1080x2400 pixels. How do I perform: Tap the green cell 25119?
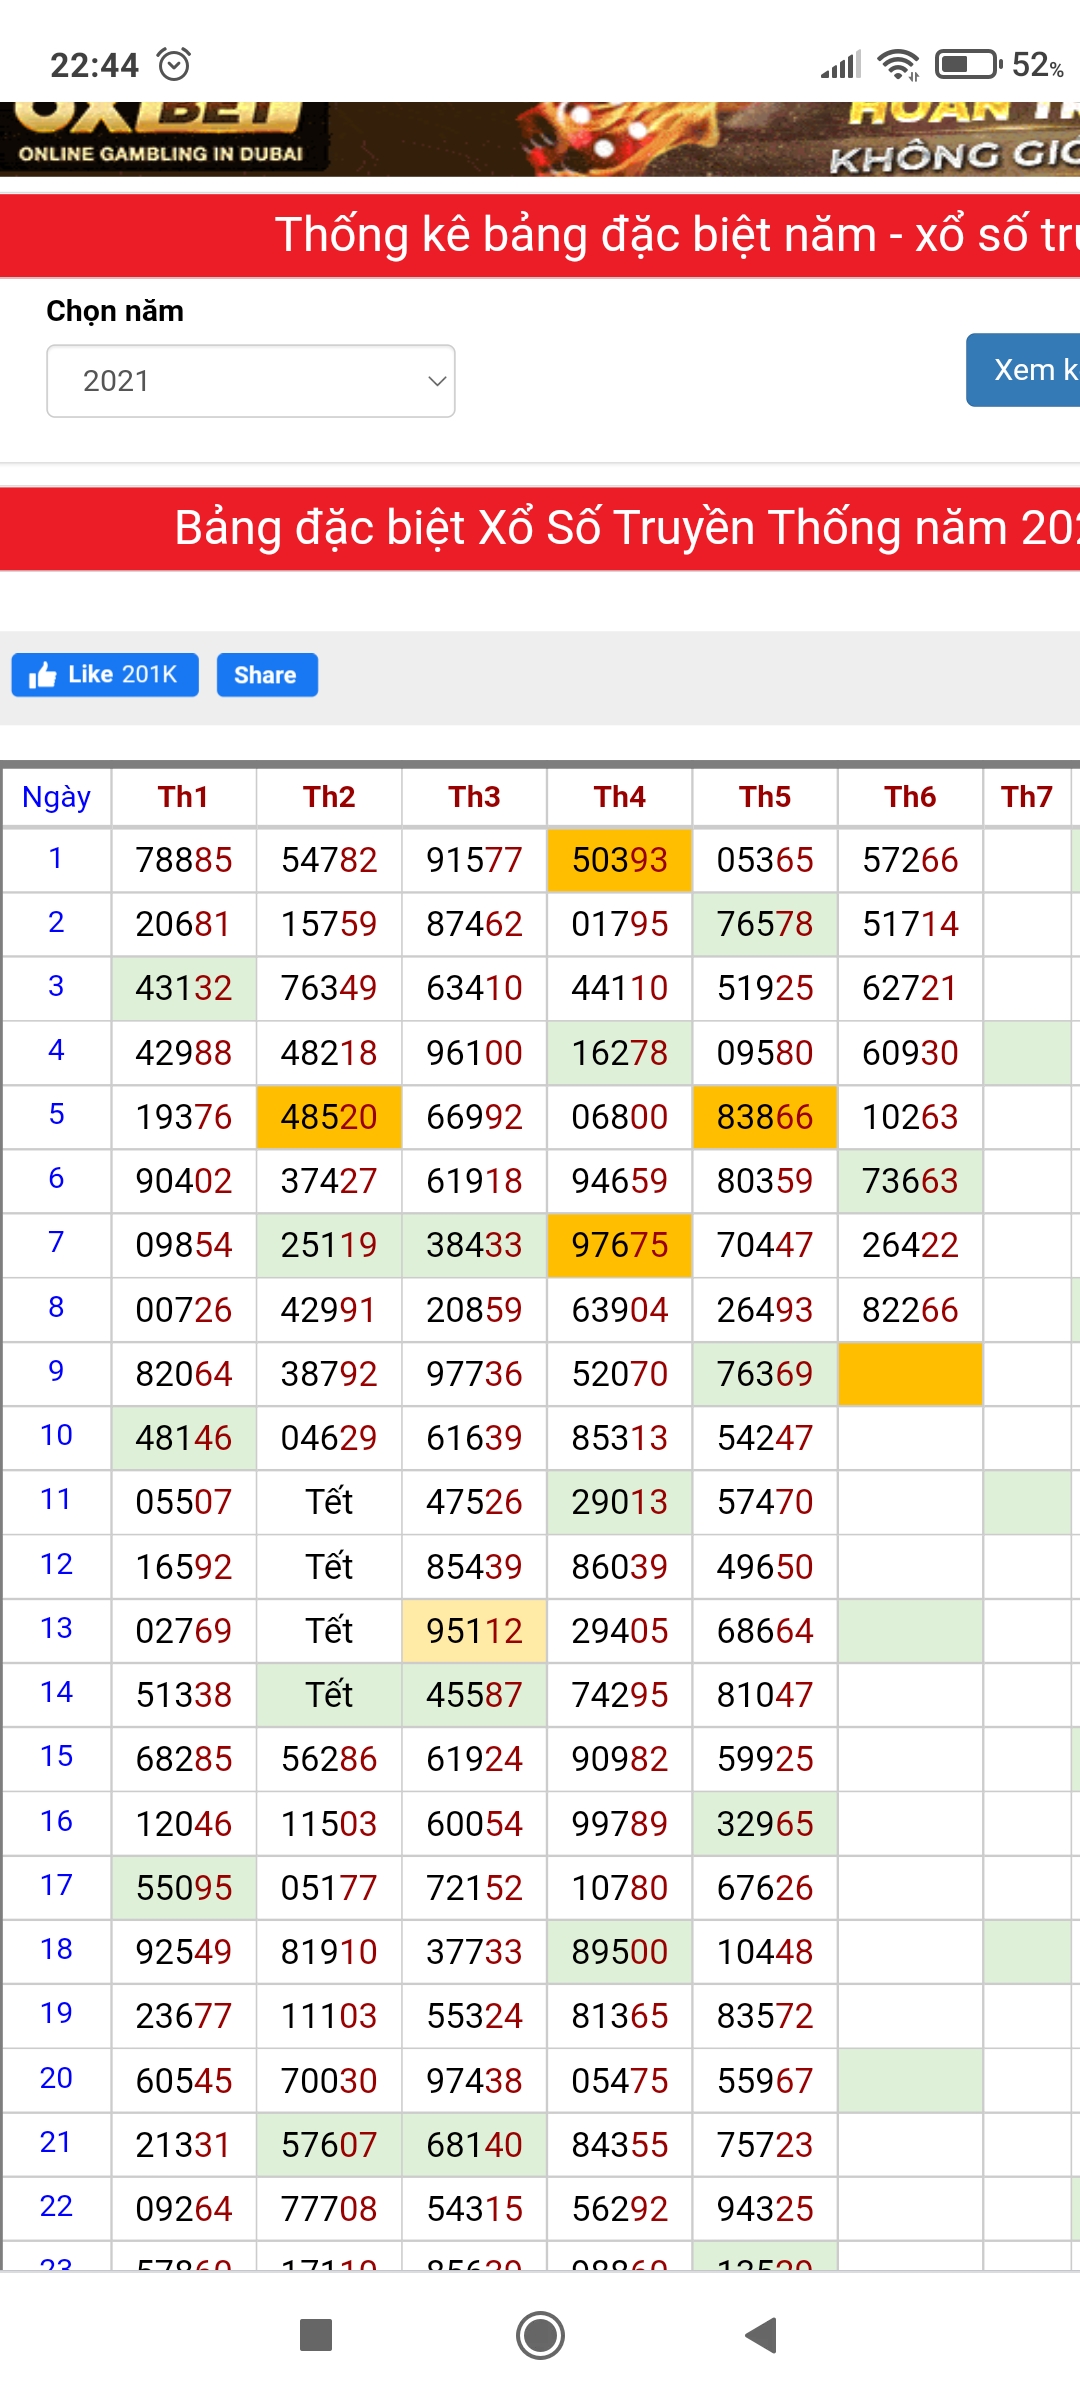coord(329,1245)
